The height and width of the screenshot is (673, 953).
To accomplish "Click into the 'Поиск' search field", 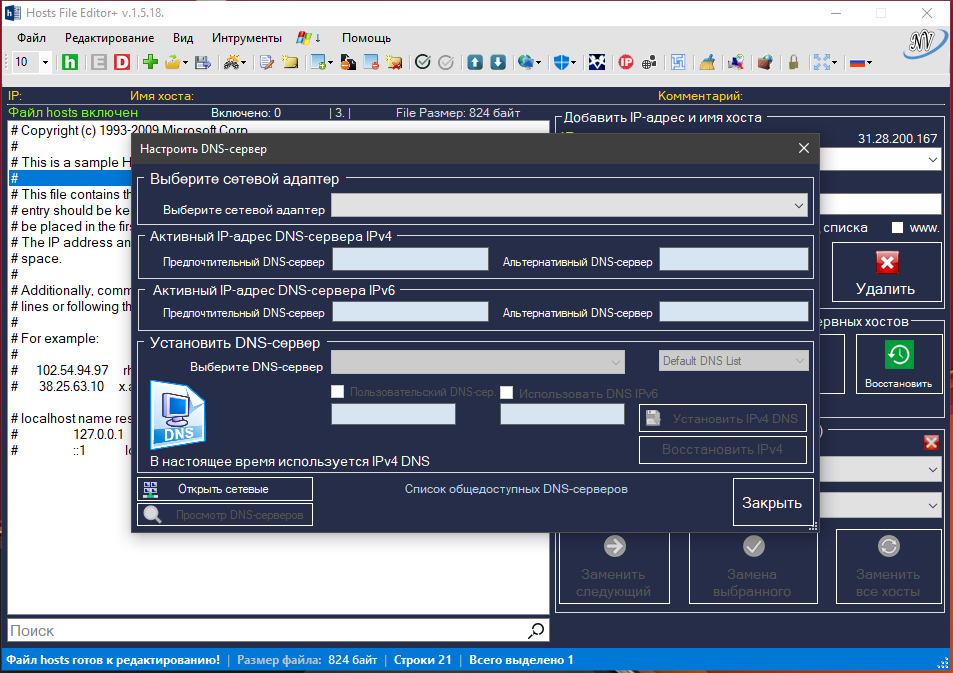I will click(x=265, y=630).
